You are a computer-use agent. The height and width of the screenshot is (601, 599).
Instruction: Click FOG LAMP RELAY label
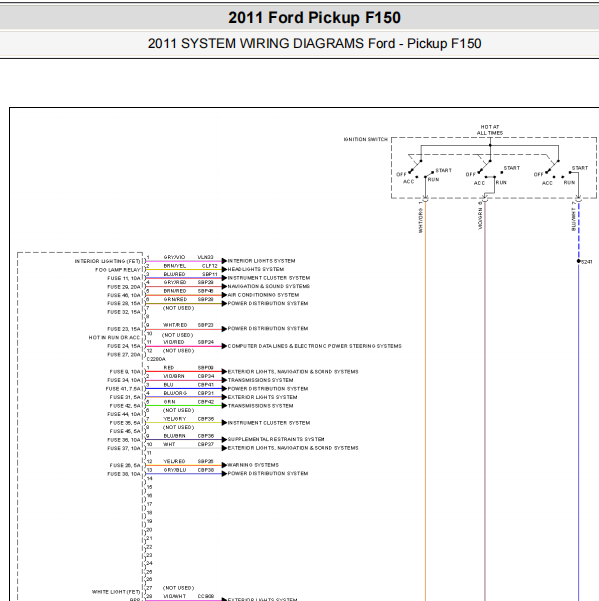(x=118, y=270)
